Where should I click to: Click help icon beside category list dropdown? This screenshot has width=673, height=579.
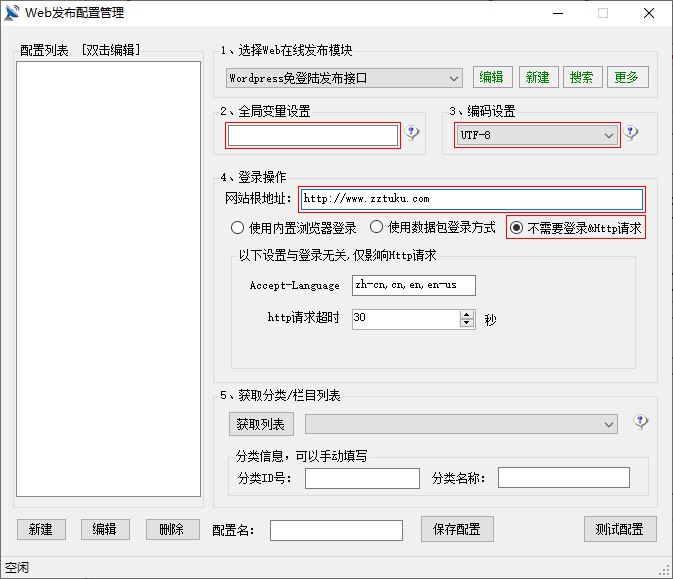(x=641, y=423)
